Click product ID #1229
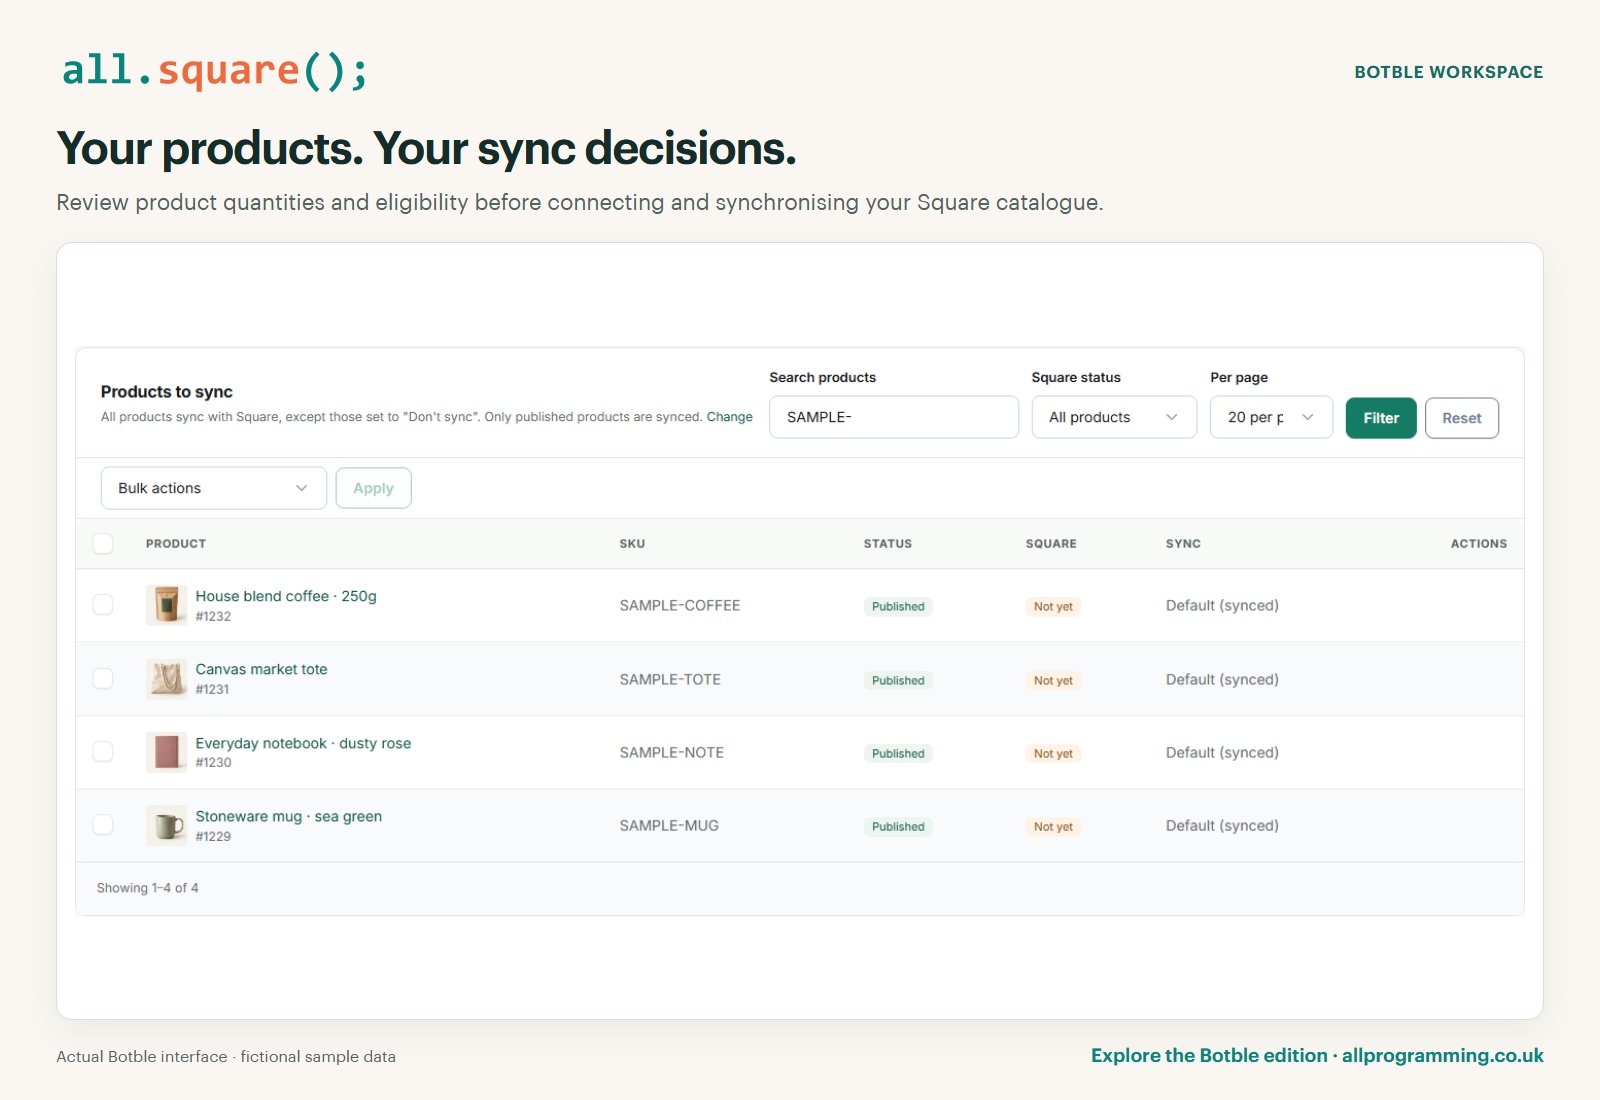This screenshot has width=1600, height=1100. [x=213, y=836]
